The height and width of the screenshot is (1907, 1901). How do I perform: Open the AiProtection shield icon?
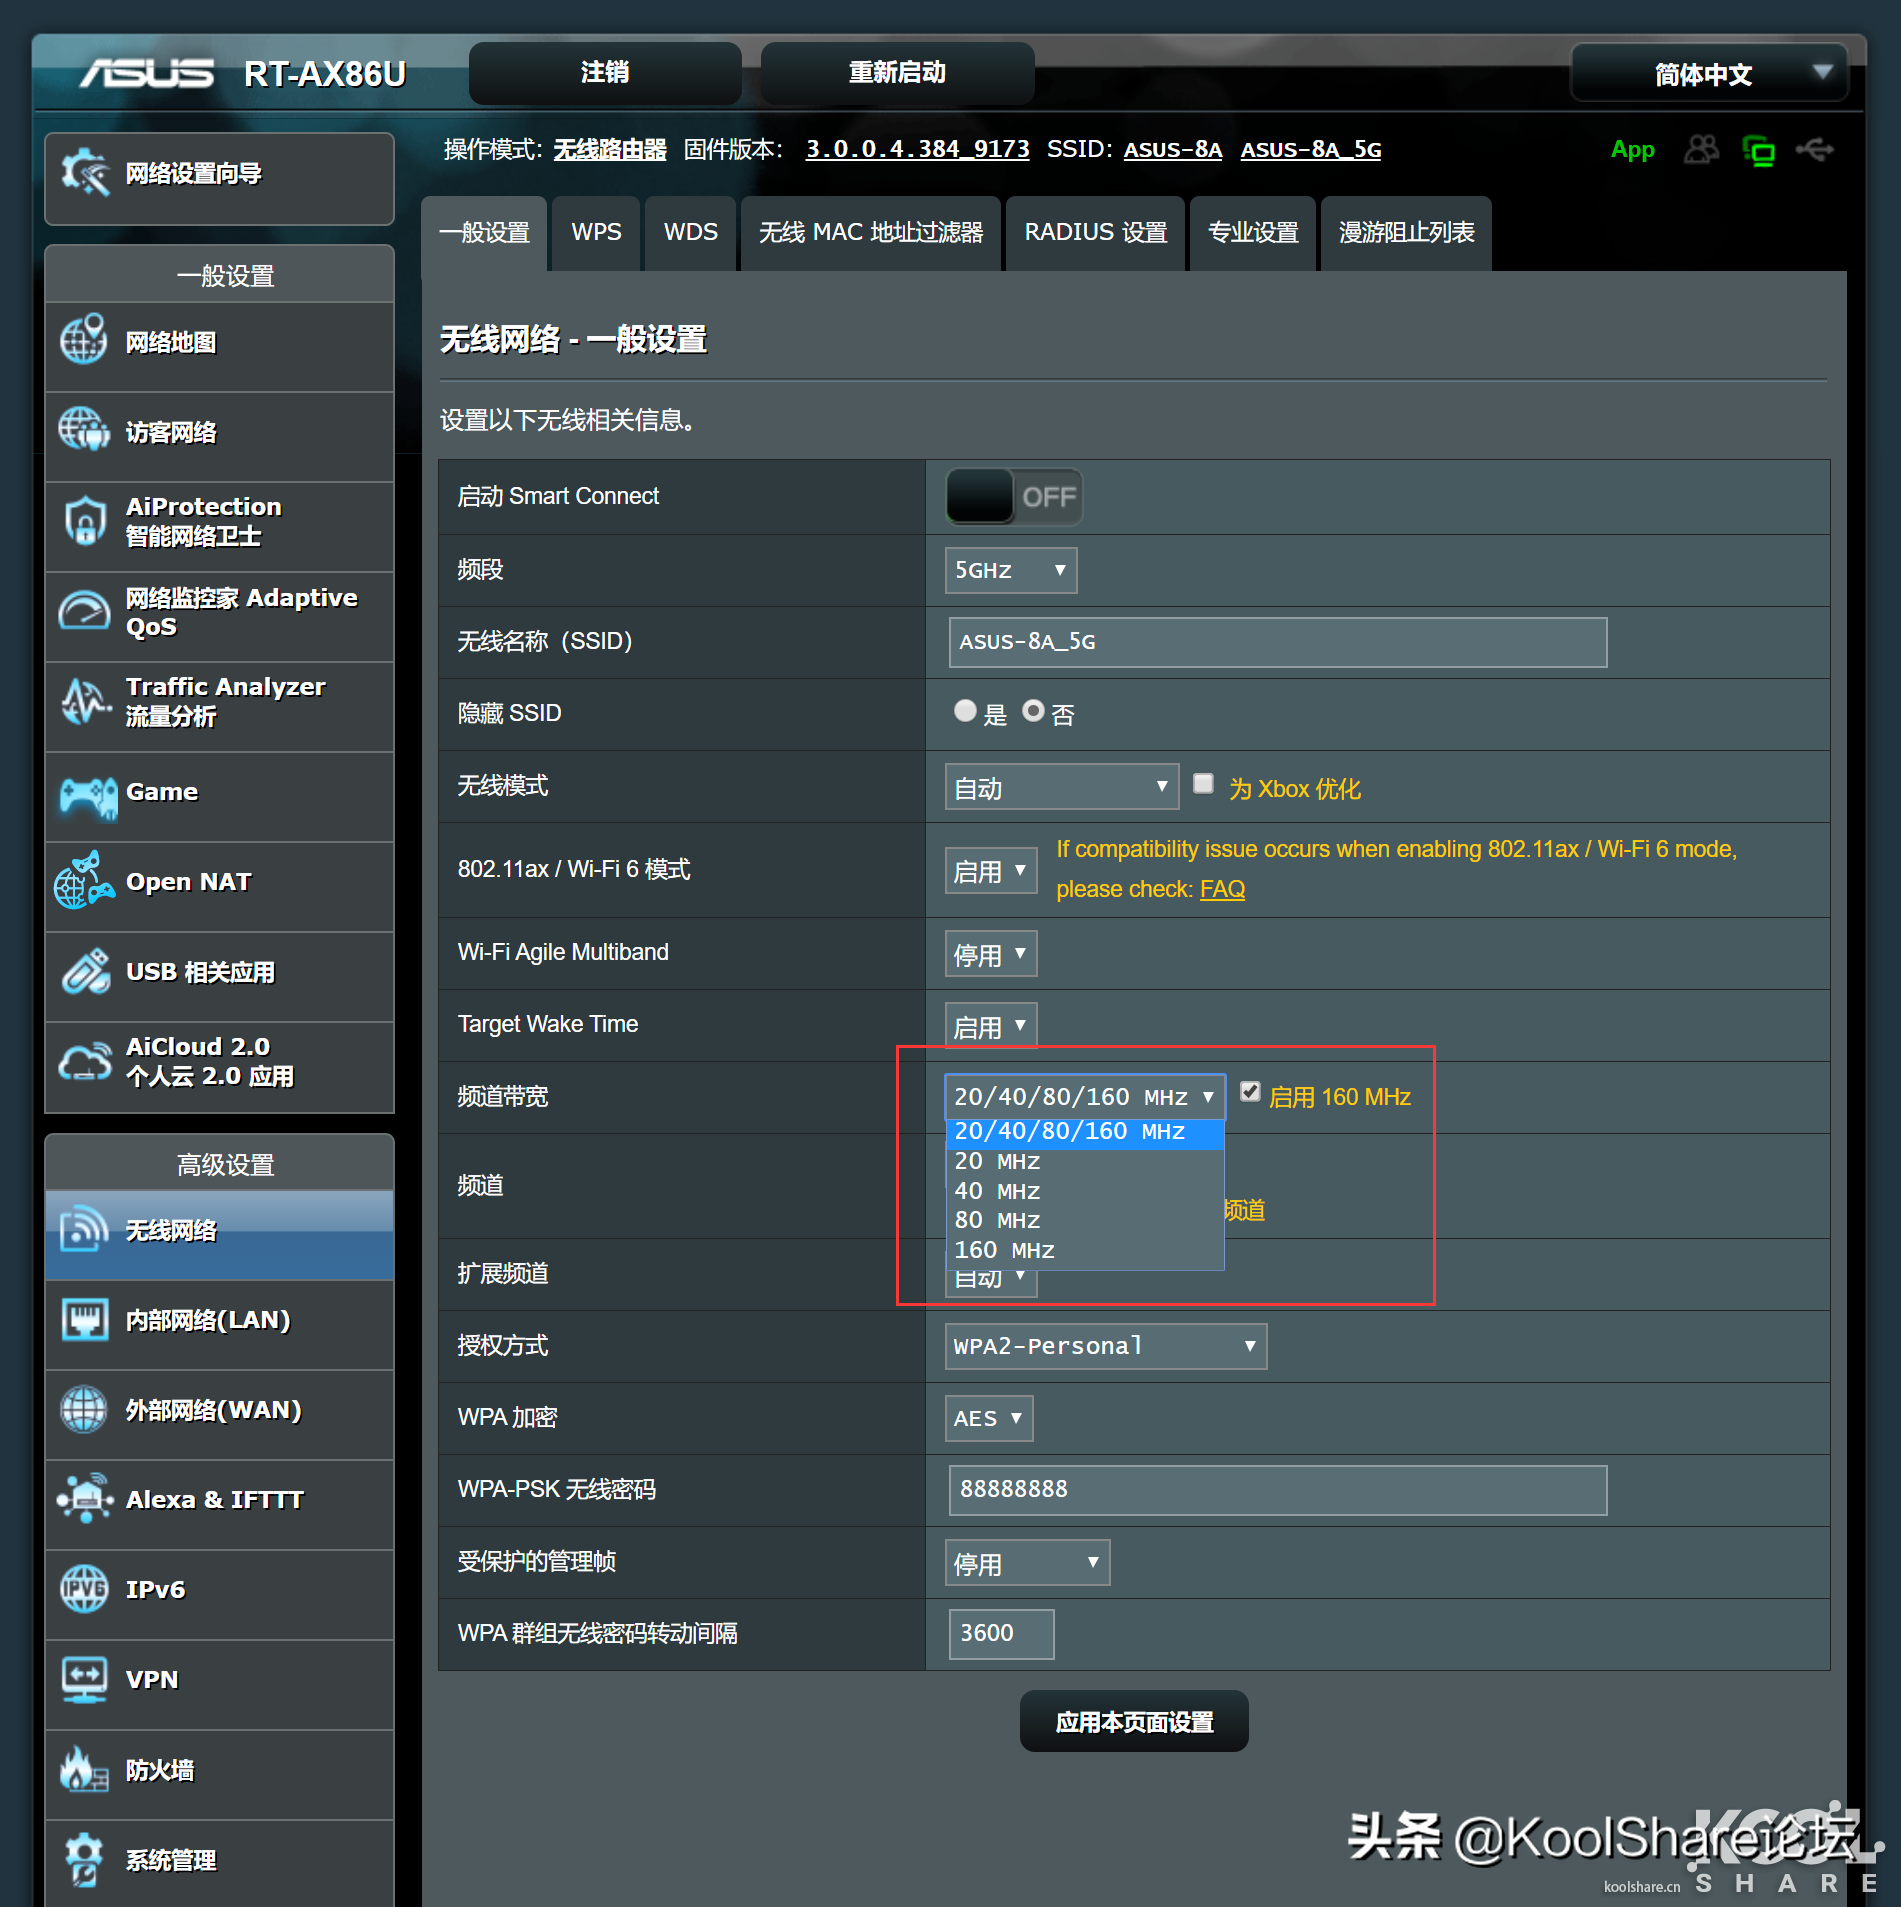[x=84, y=521]
